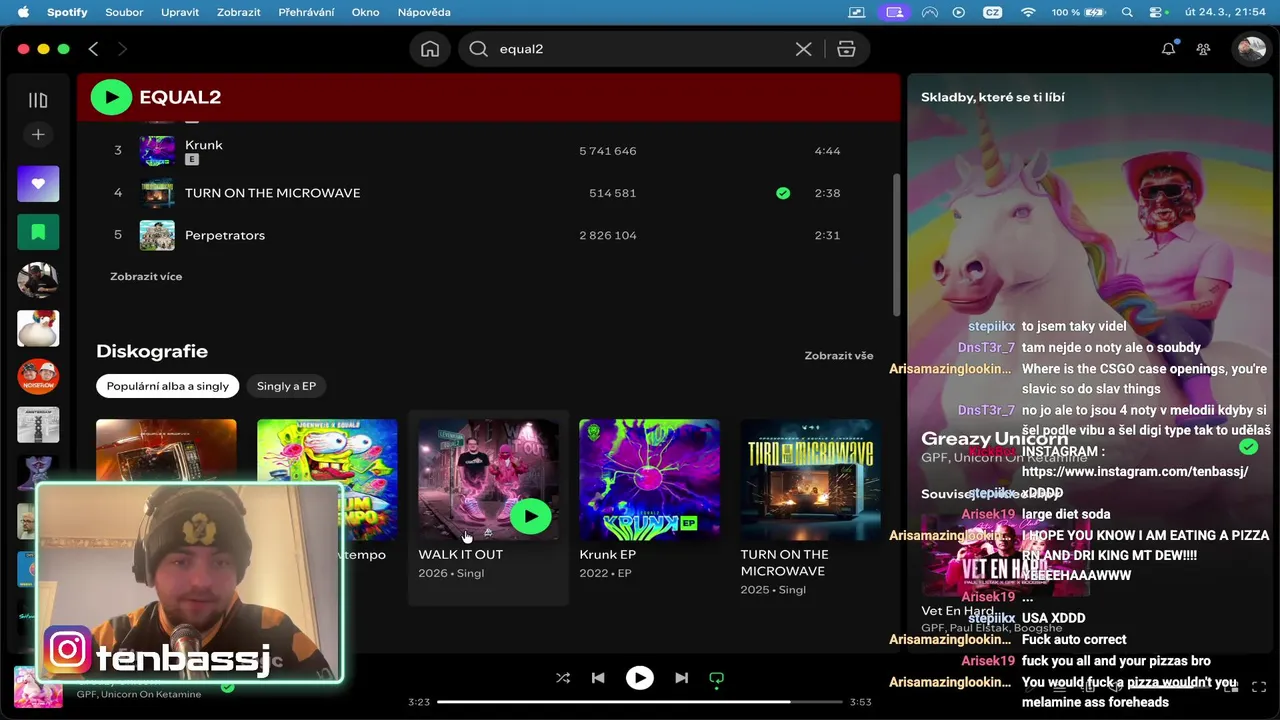The width and height of the screenshot is (1280, 720).
Task: Open the Zobrazit menu
Action: [x=238, y=12]
